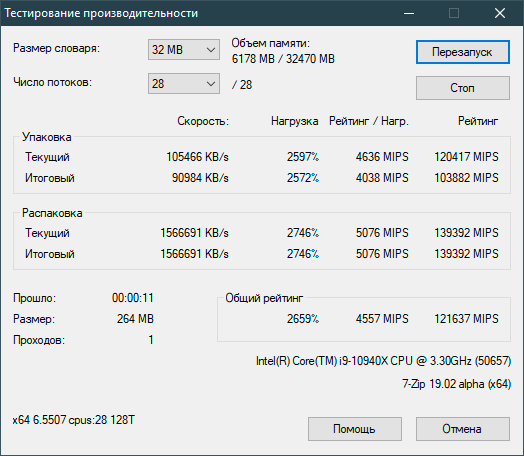Minimize the Тестирование производительности window
This screenshot has width=524, height=456.
point(409,13)
